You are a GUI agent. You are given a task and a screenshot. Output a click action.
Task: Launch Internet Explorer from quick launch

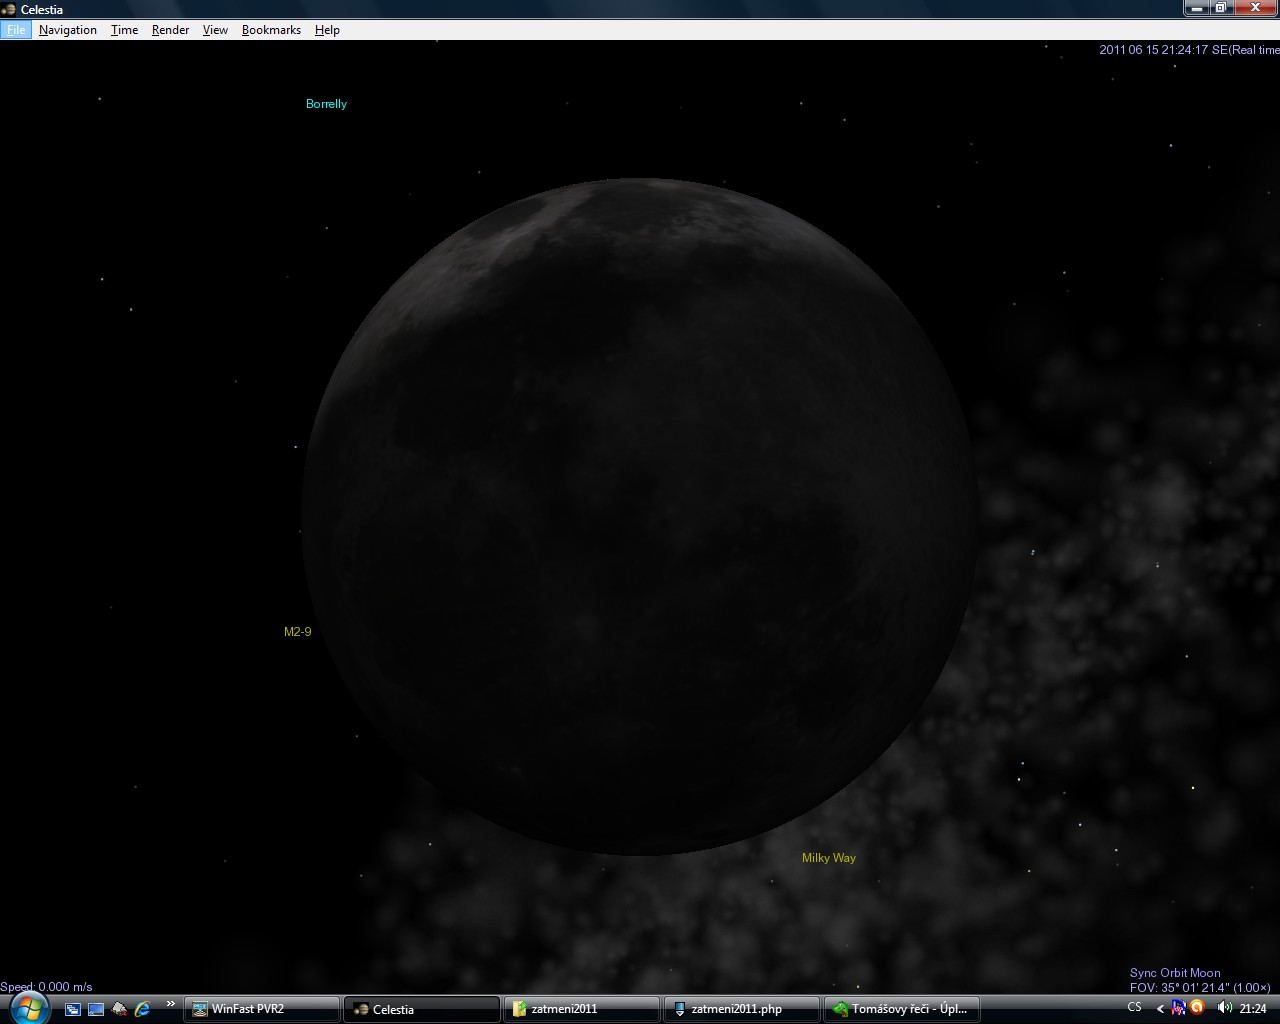[x=142, y=1009]
